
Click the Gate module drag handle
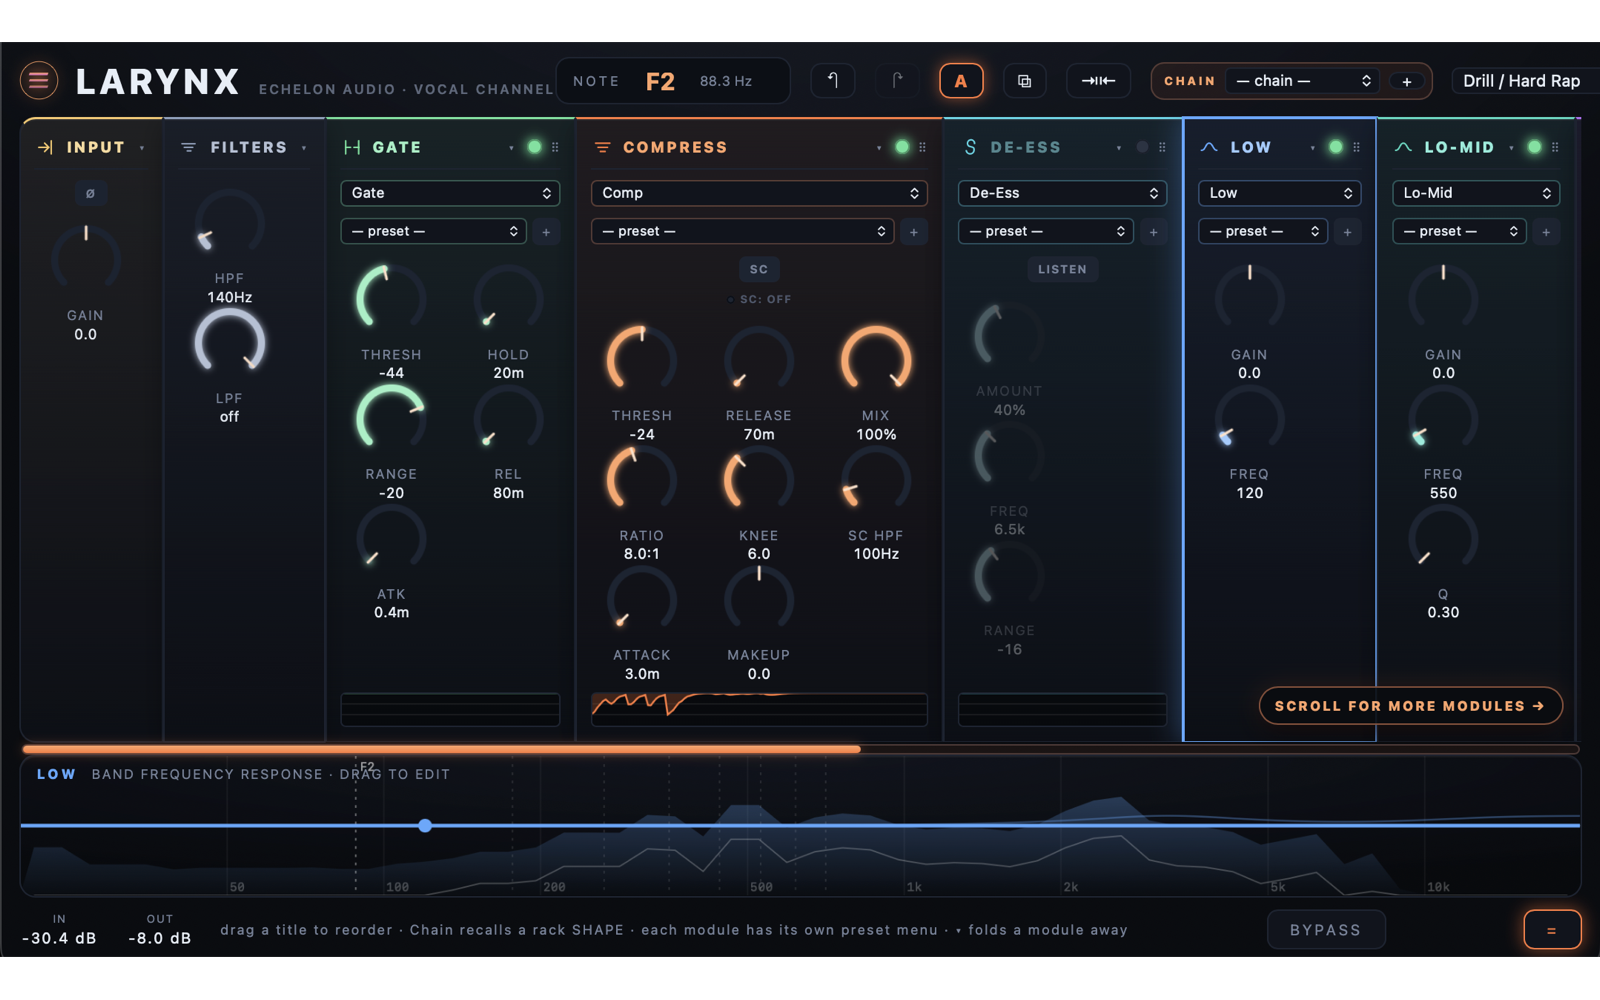pyautogui.click(x=555, y=147)
